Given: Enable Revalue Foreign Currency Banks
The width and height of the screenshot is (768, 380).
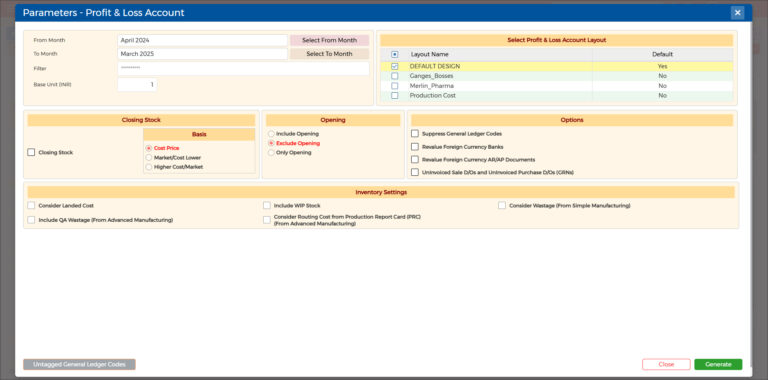Looking at the screenshot, I should click(x=415, y=146).
